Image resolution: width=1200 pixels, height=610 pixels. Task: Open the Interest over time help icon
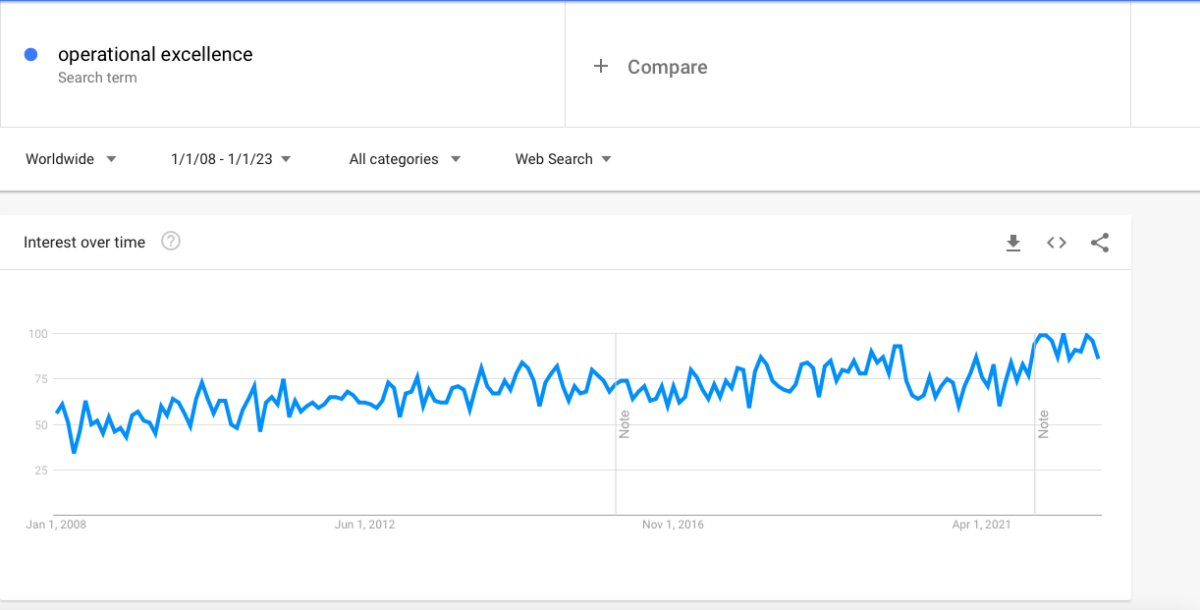[171, 241]
